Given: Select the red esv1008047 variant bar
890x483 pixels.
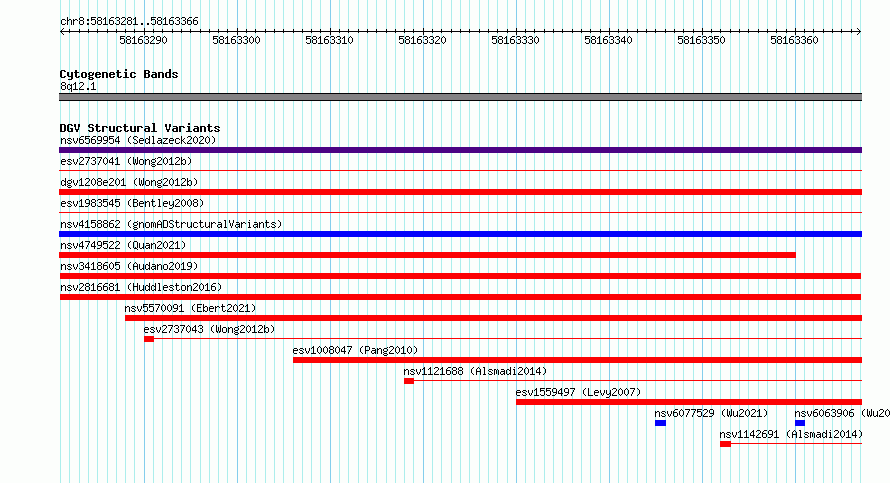Looking at the screenshot, I should click(x=577, y=360).
